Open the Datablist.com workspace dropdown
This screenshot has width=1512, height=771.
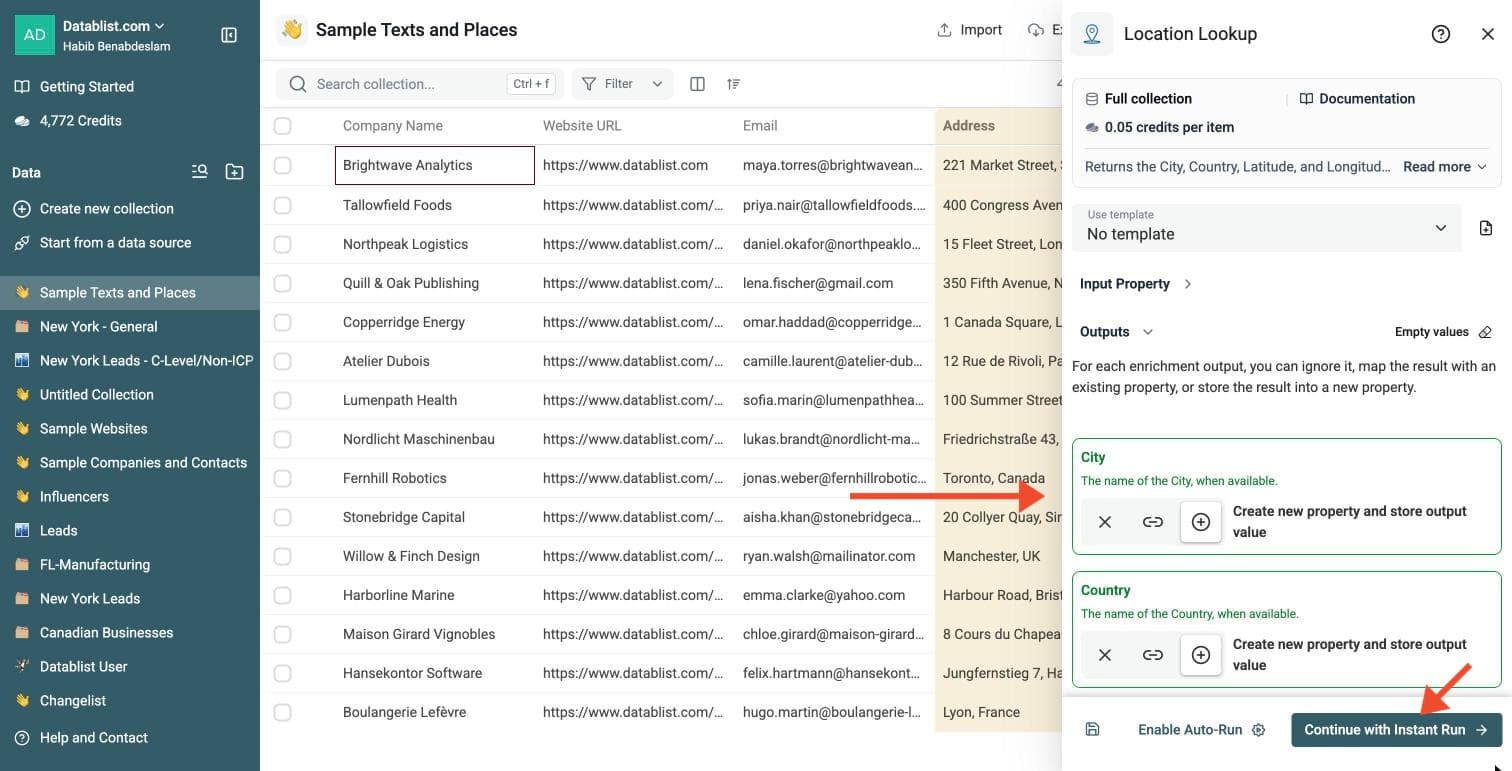[114, 26]
